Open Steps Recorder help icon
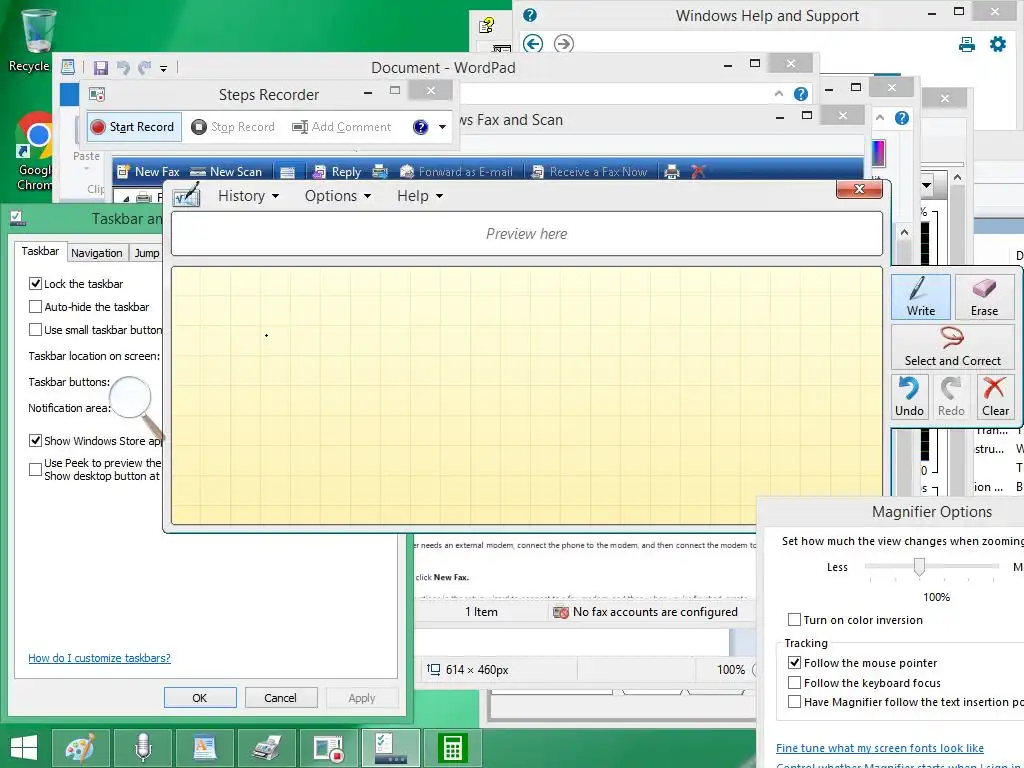The width and height of the screenshot is (1024, 768). (421, 127)
